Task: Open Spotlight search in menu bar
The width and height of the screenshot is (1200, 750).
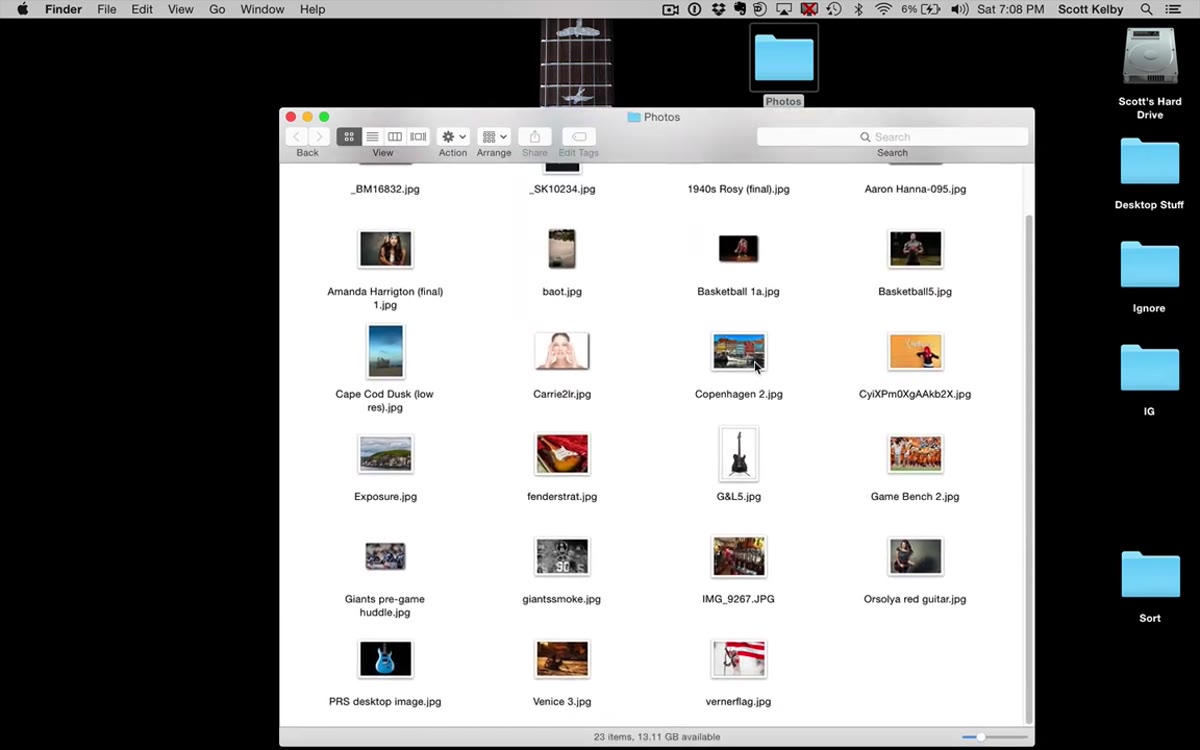Action: [1146, 9]
